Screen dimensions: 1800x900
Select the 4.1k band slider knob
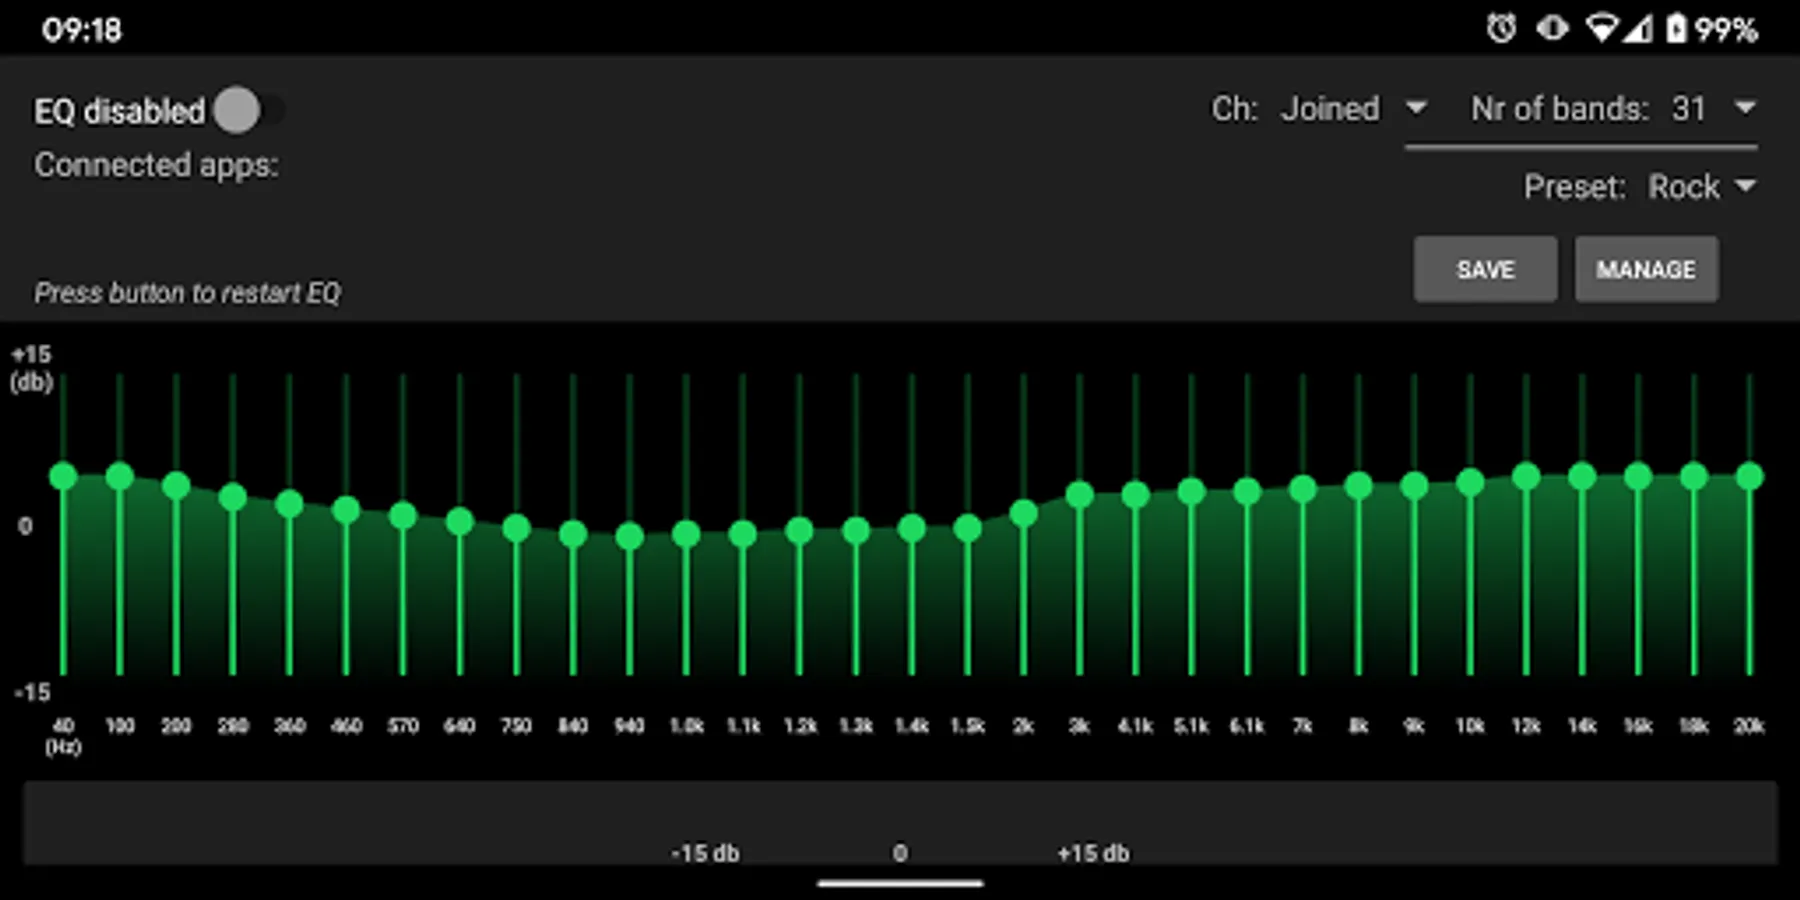(x=1135, y=494)
